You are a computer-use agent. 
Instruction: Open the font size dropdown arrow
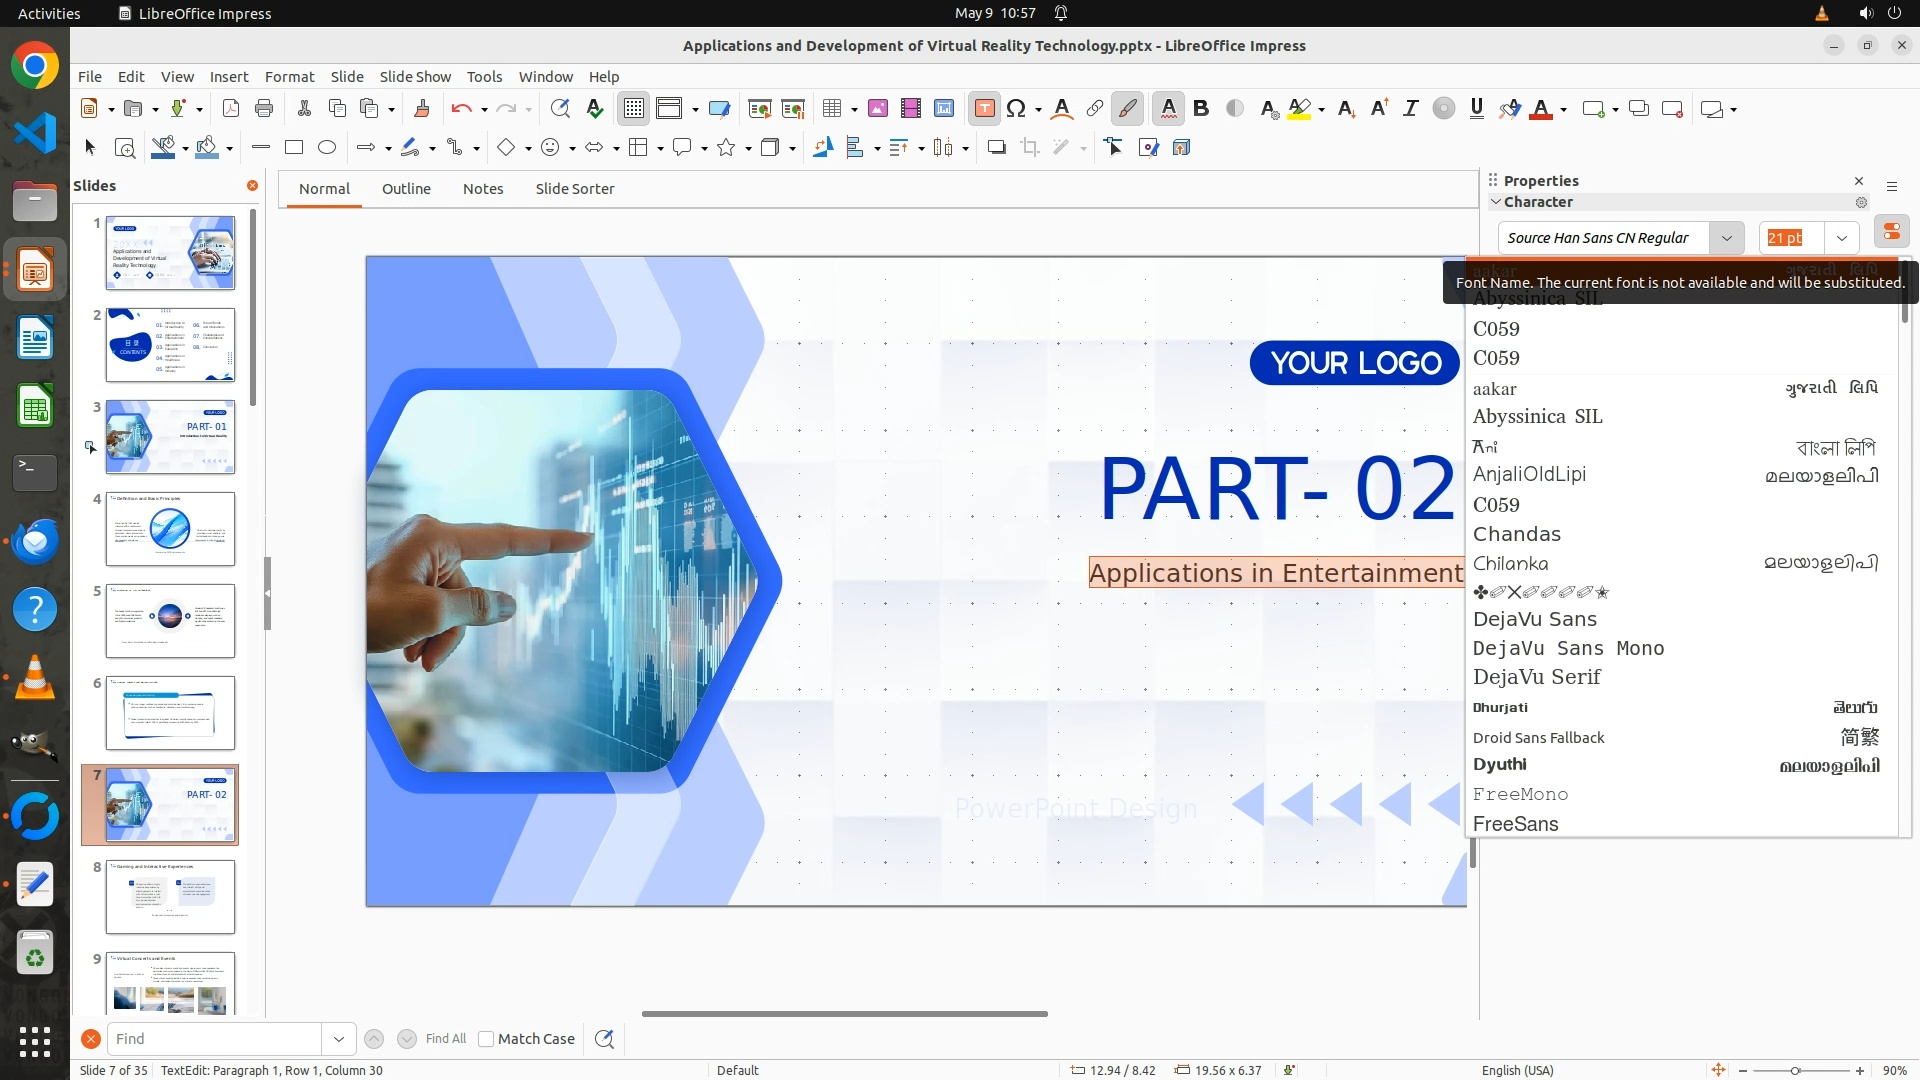tap(1841, 238)
